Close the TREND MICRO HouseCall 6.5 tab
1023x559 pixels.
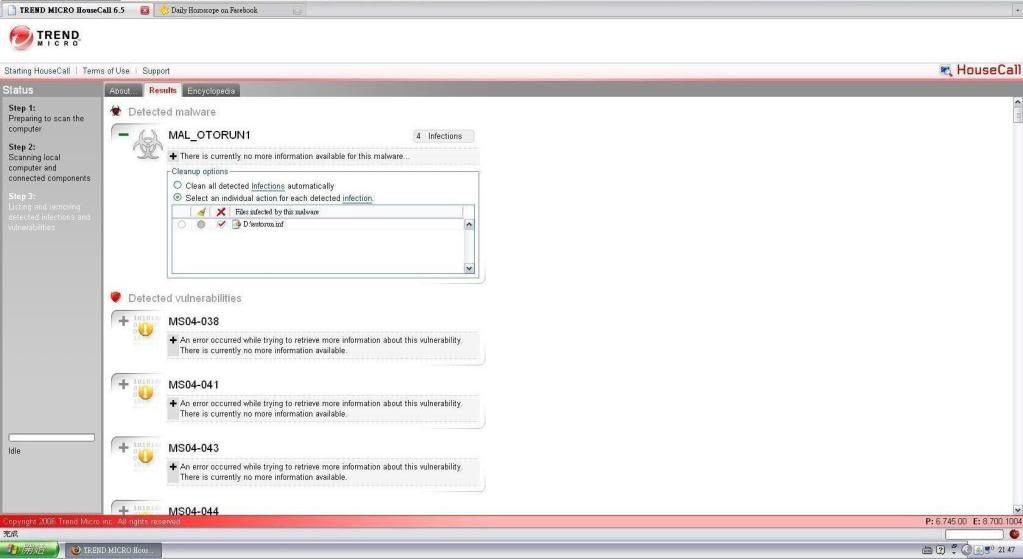(x=145, y=10)
